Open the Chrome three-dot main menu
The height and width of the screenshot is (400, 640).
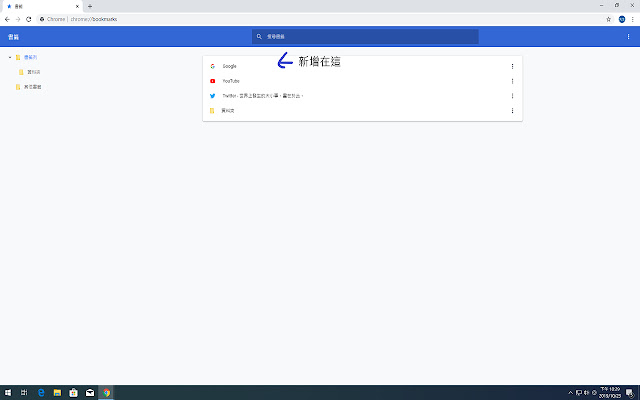[x=633, y=19]
